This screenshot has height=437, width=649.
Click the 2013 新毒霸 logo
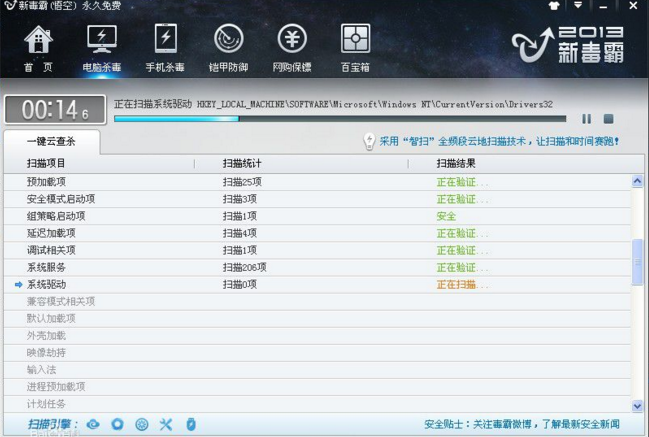[568, 45]
